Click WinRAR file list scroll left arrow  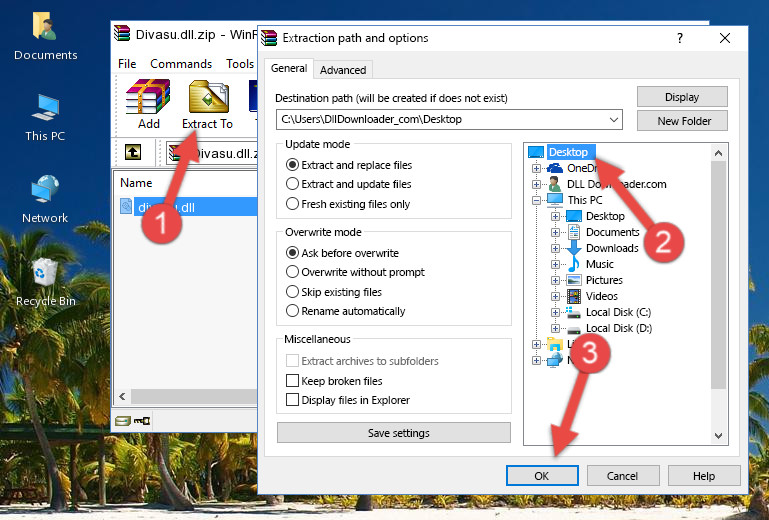tap(122, 396)
